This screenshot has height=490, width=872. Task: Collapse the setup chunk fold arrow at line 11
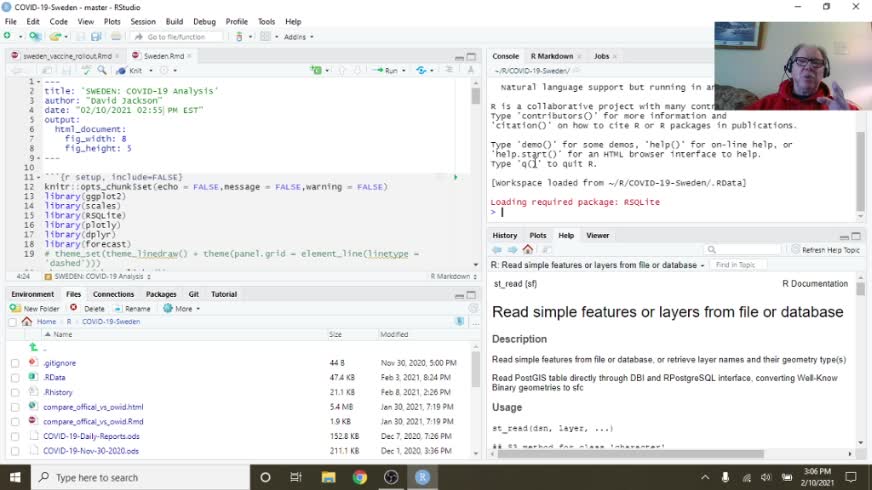(38, 177)
